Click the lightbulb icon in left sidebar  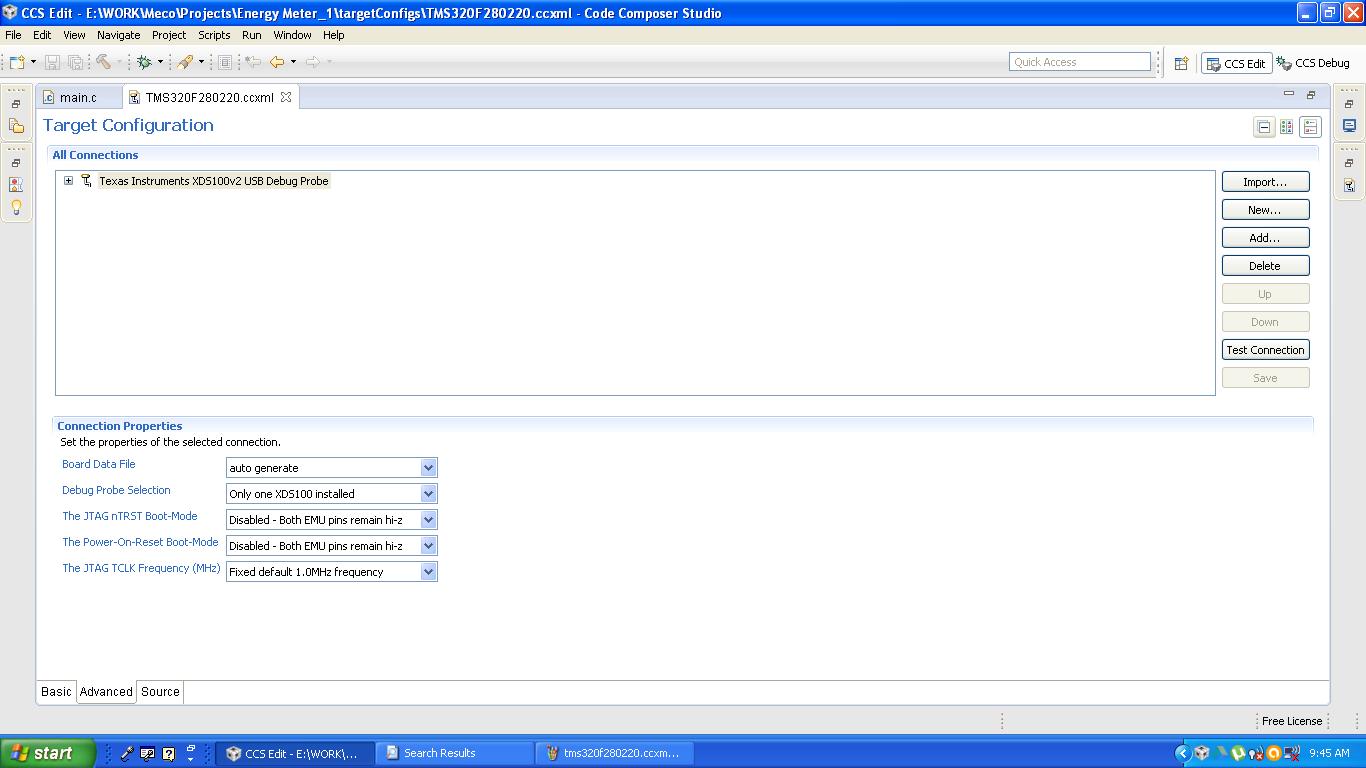tap(16, 207)
